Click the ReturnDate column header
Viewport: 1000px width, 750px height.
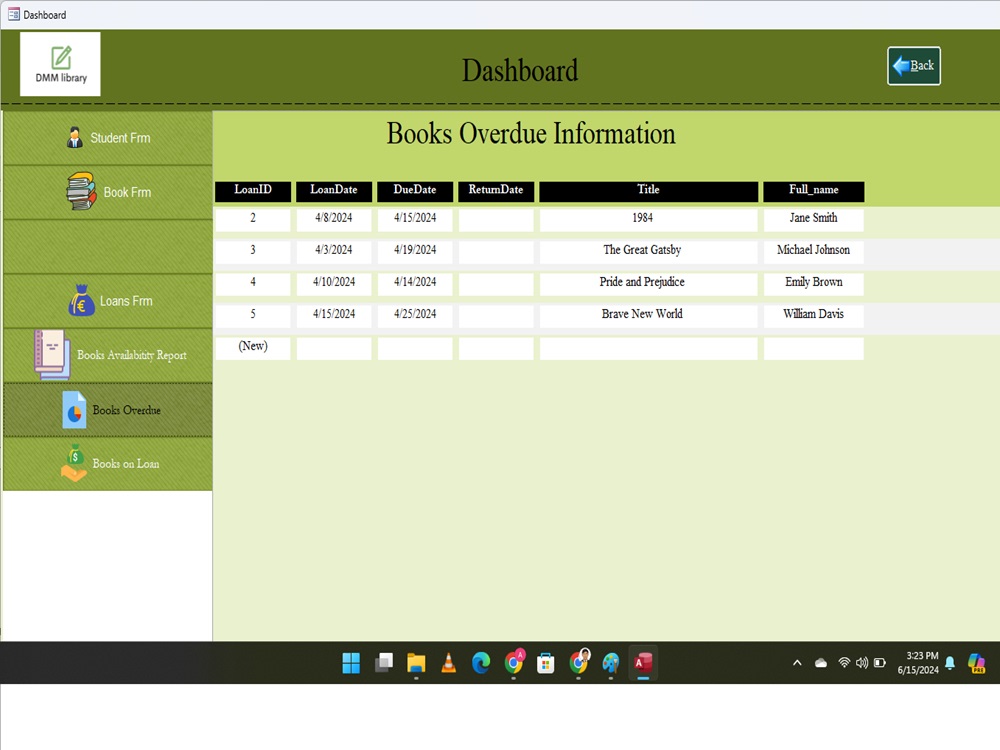coord(496,191)
